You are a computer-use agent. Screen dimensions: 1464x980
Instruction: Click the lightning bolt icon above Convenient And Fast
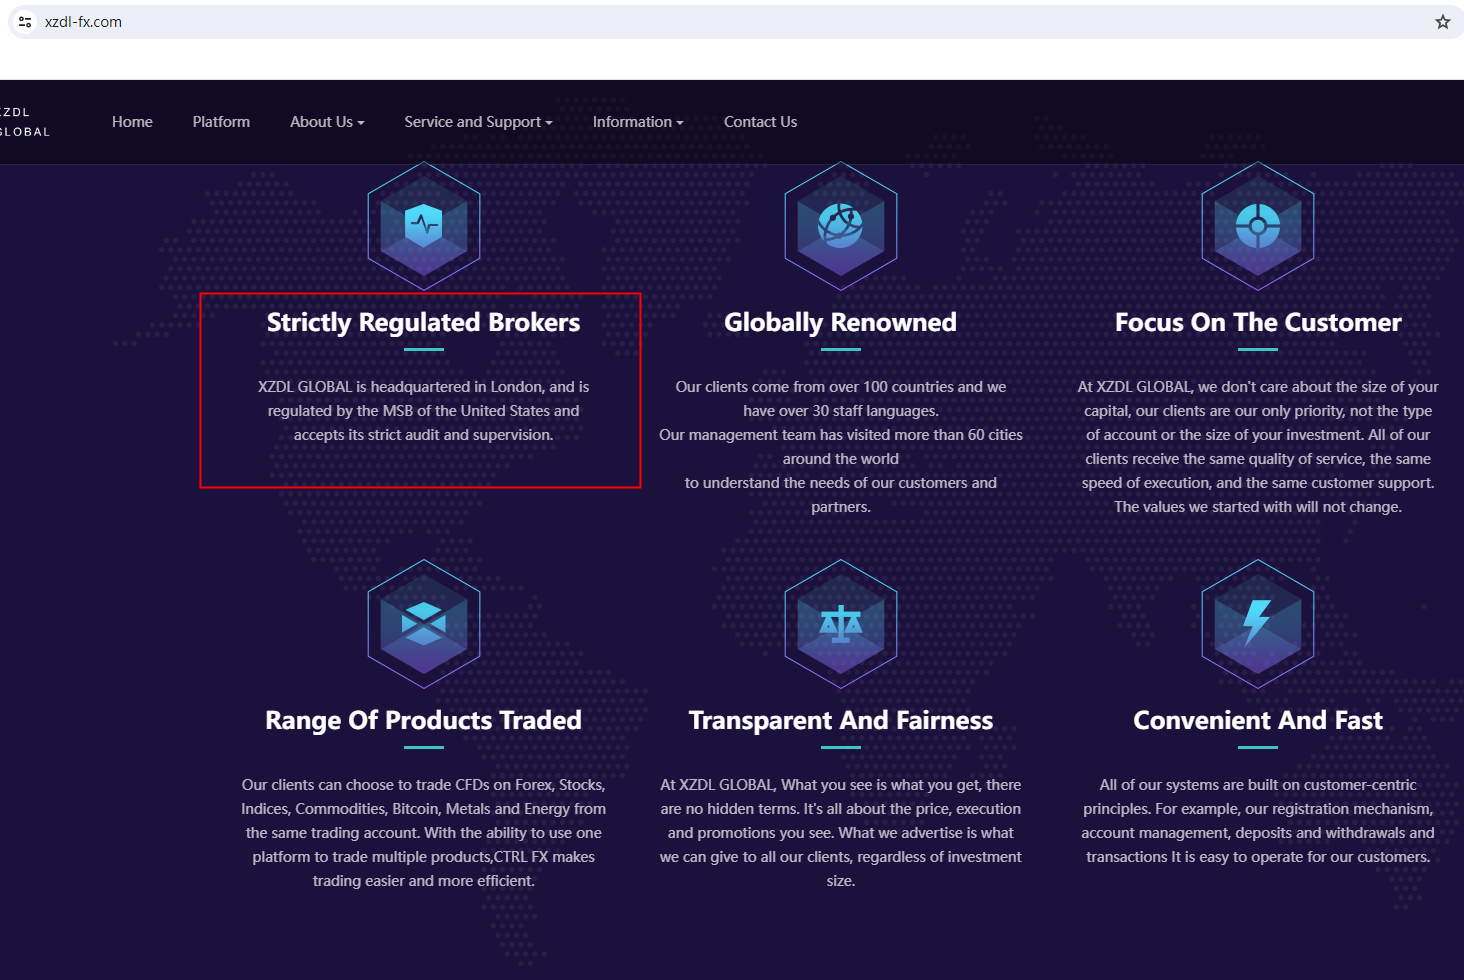[1258, 624]
